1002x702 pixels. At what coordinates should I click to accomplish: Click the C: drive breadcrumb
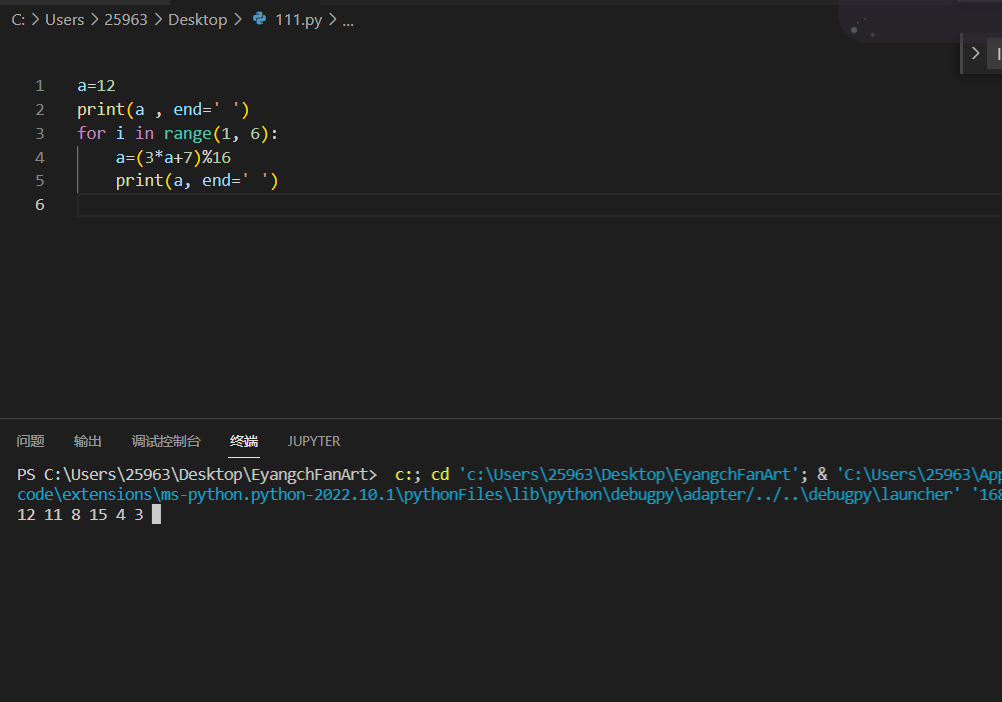[x=19, y=20]
